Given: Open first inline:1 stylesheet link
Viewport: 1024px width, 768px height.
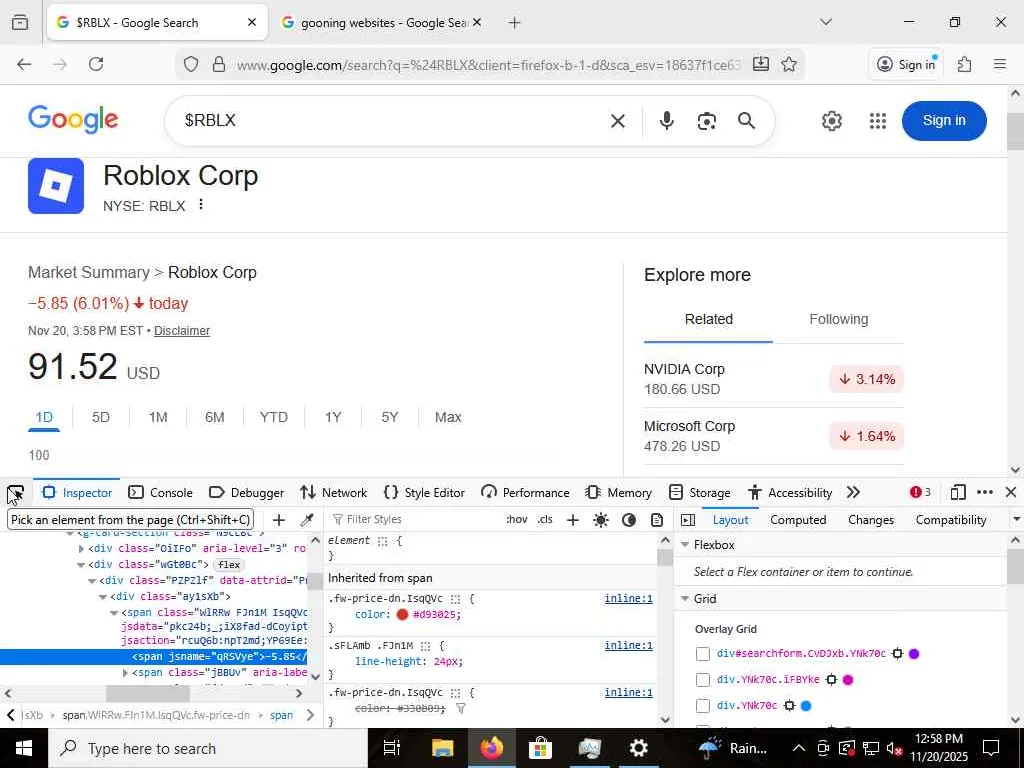Looking at the screenshot, I should coord(628,599).
